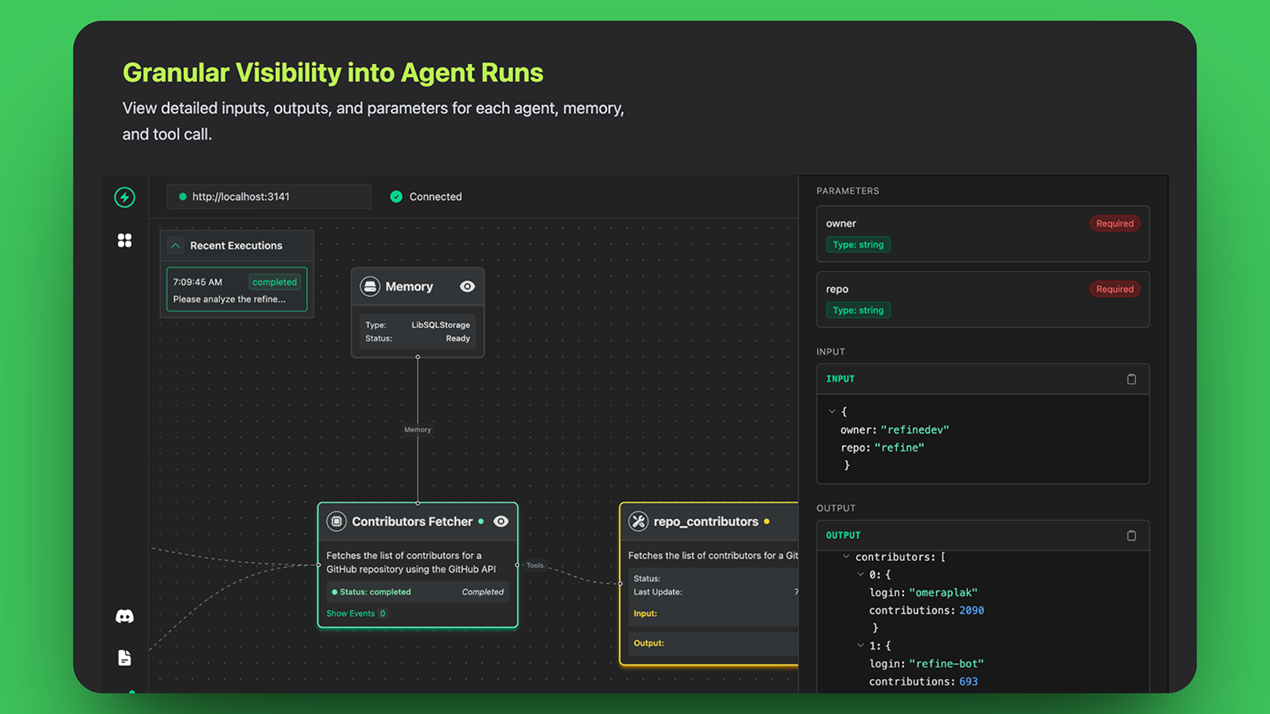Collapse the Recent Executions panel
This screenshot has width=1270, height=714.
pos(176,246)
